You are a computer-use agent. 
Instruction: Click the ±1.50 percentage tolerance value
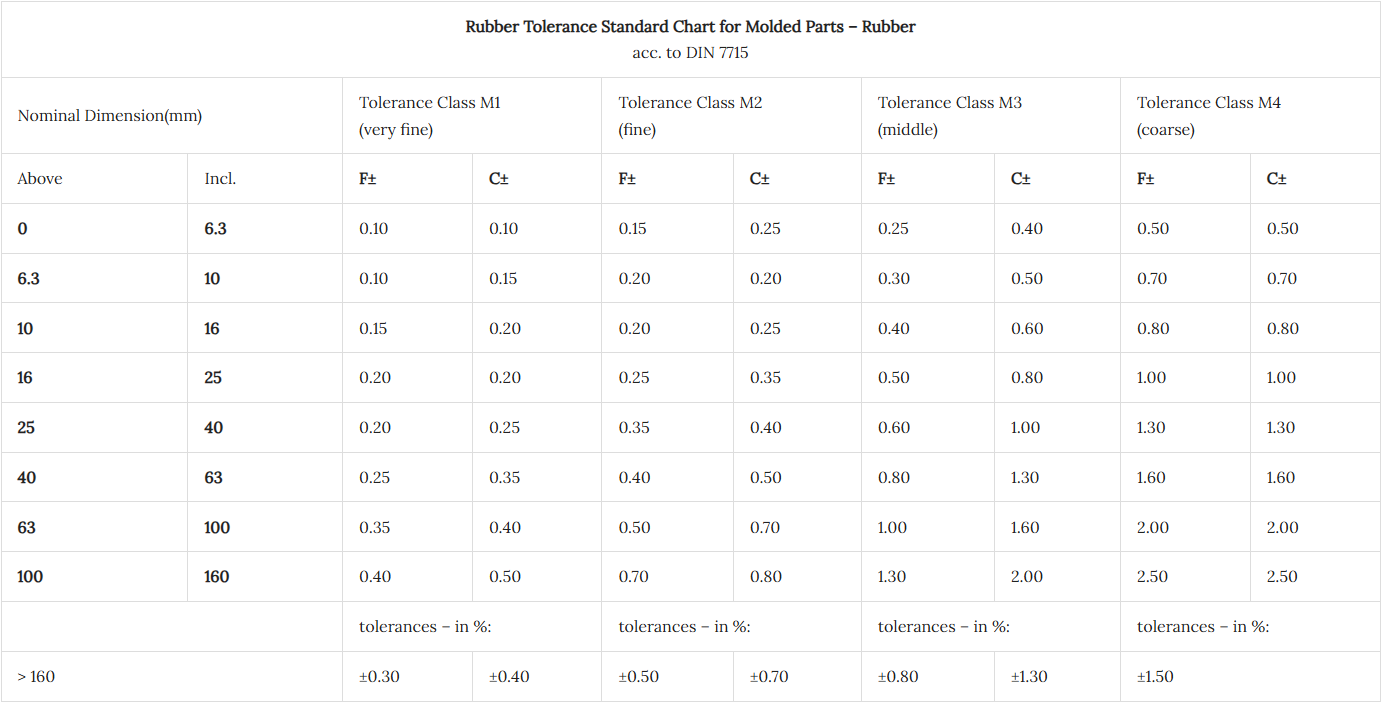pyautogui.click(x=1155, y=677)
